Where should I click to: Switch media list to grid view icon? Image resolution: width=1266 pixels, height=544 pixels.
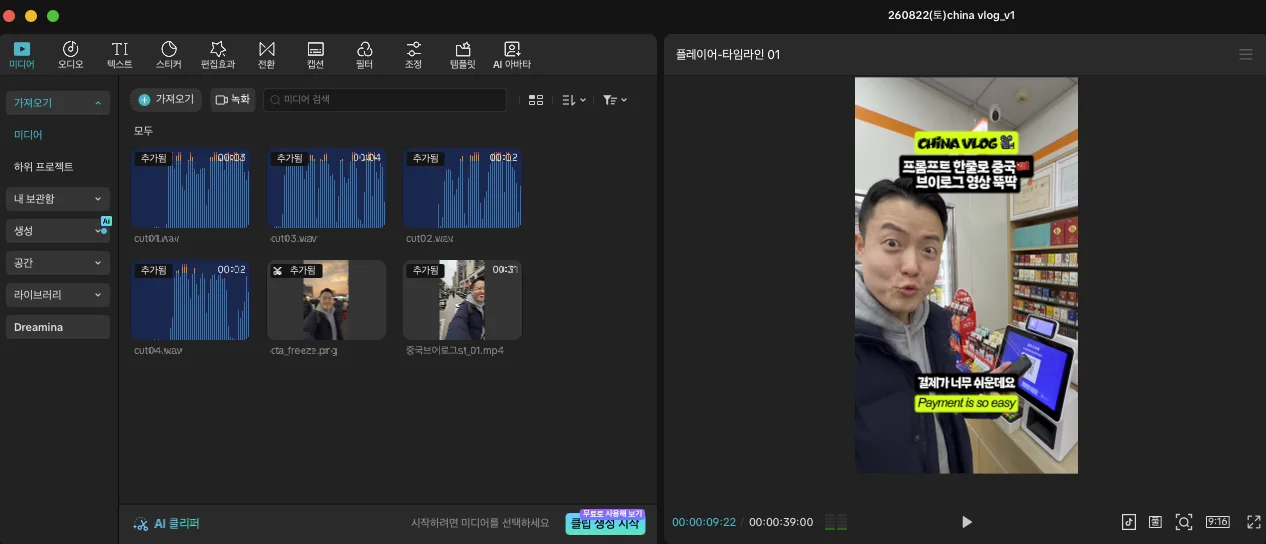[536, 100]
